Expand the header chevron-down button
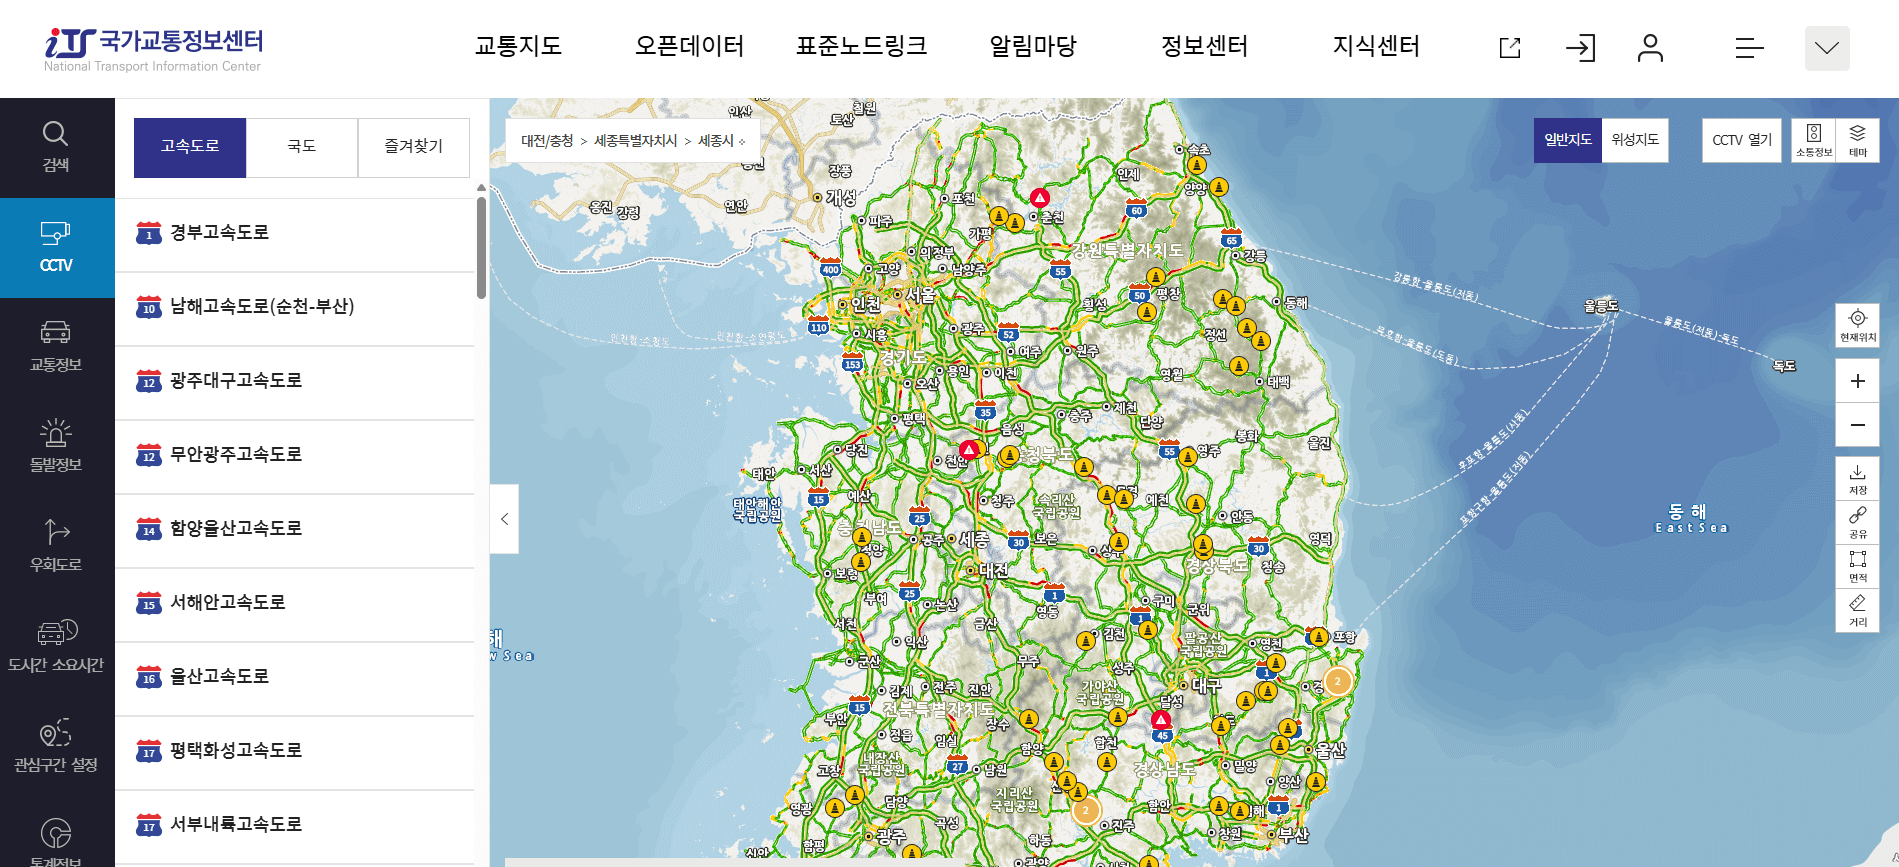Image resolution: width=1899 pixels, height=867 pixels. (1827, 48)
